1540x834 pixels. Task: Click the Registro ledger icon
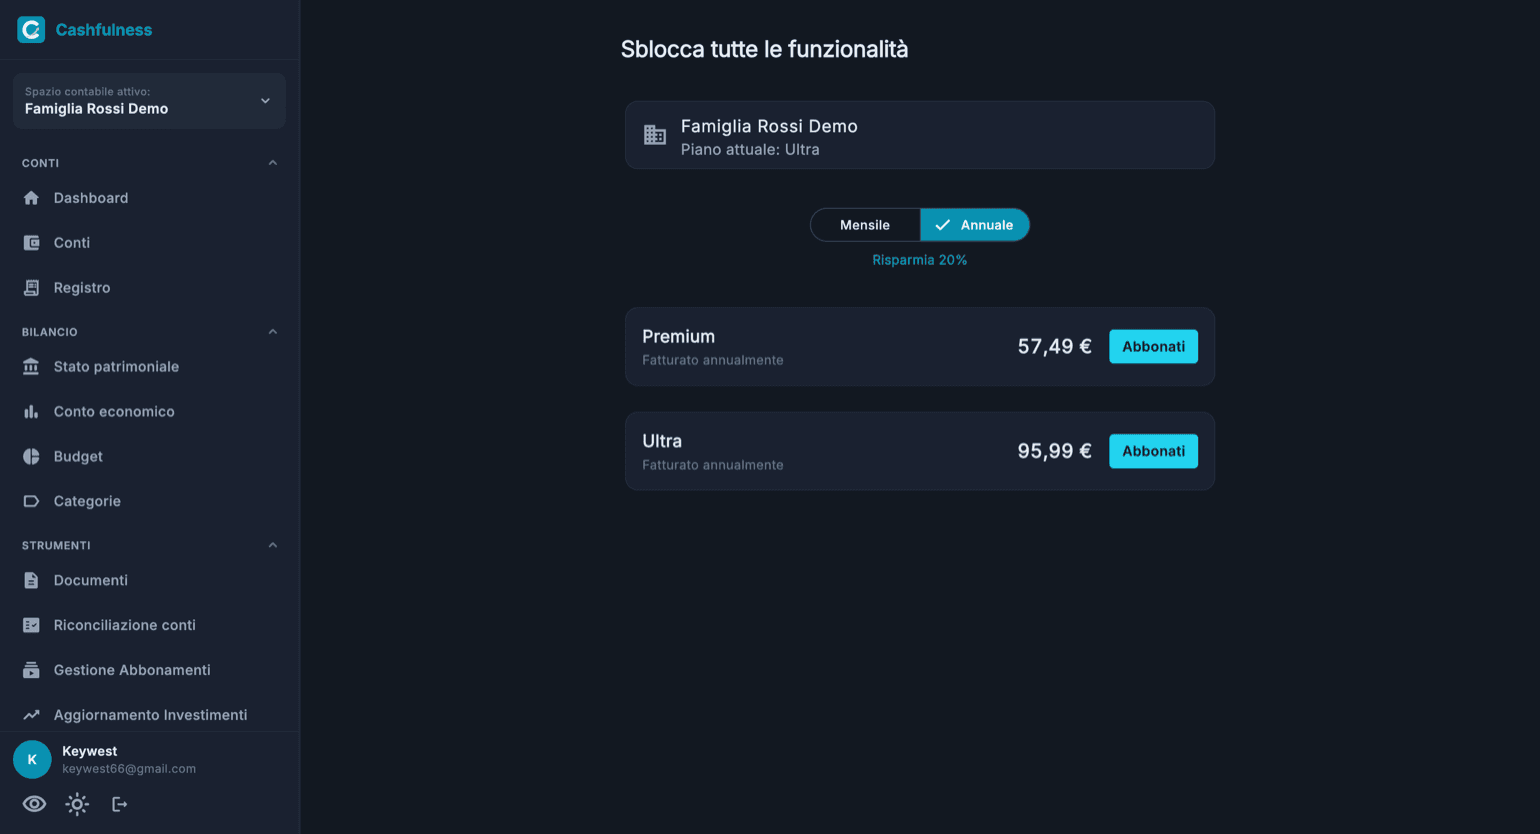click(31, 288)
